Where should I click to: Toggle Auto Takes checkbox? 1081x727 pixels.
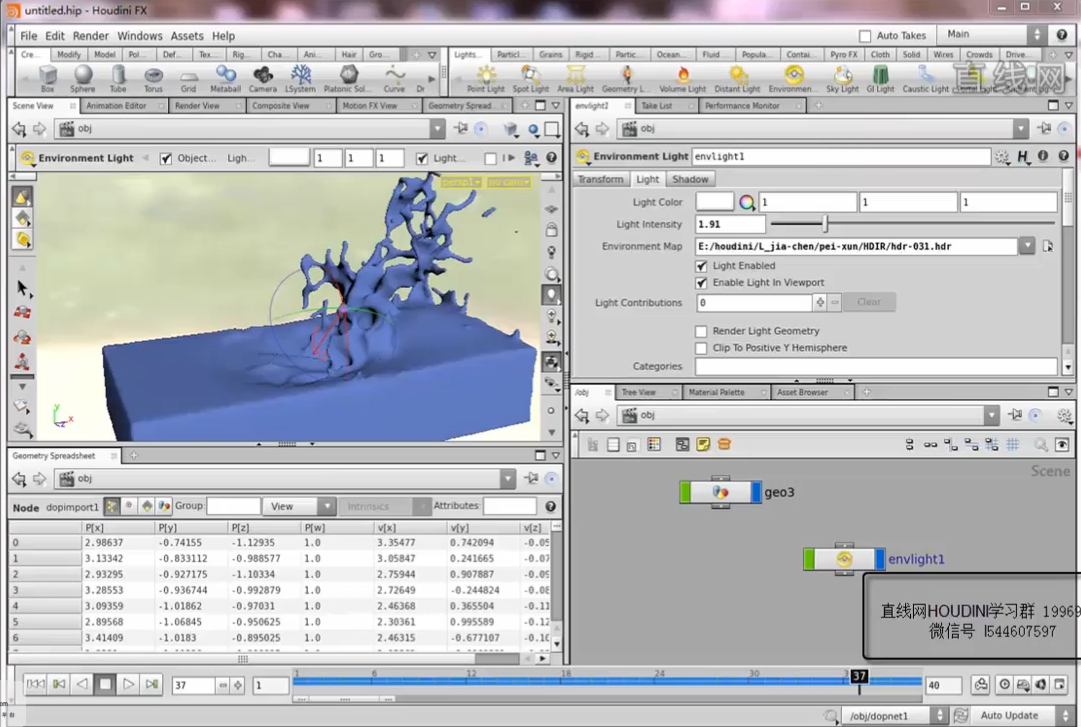(865, 36)
